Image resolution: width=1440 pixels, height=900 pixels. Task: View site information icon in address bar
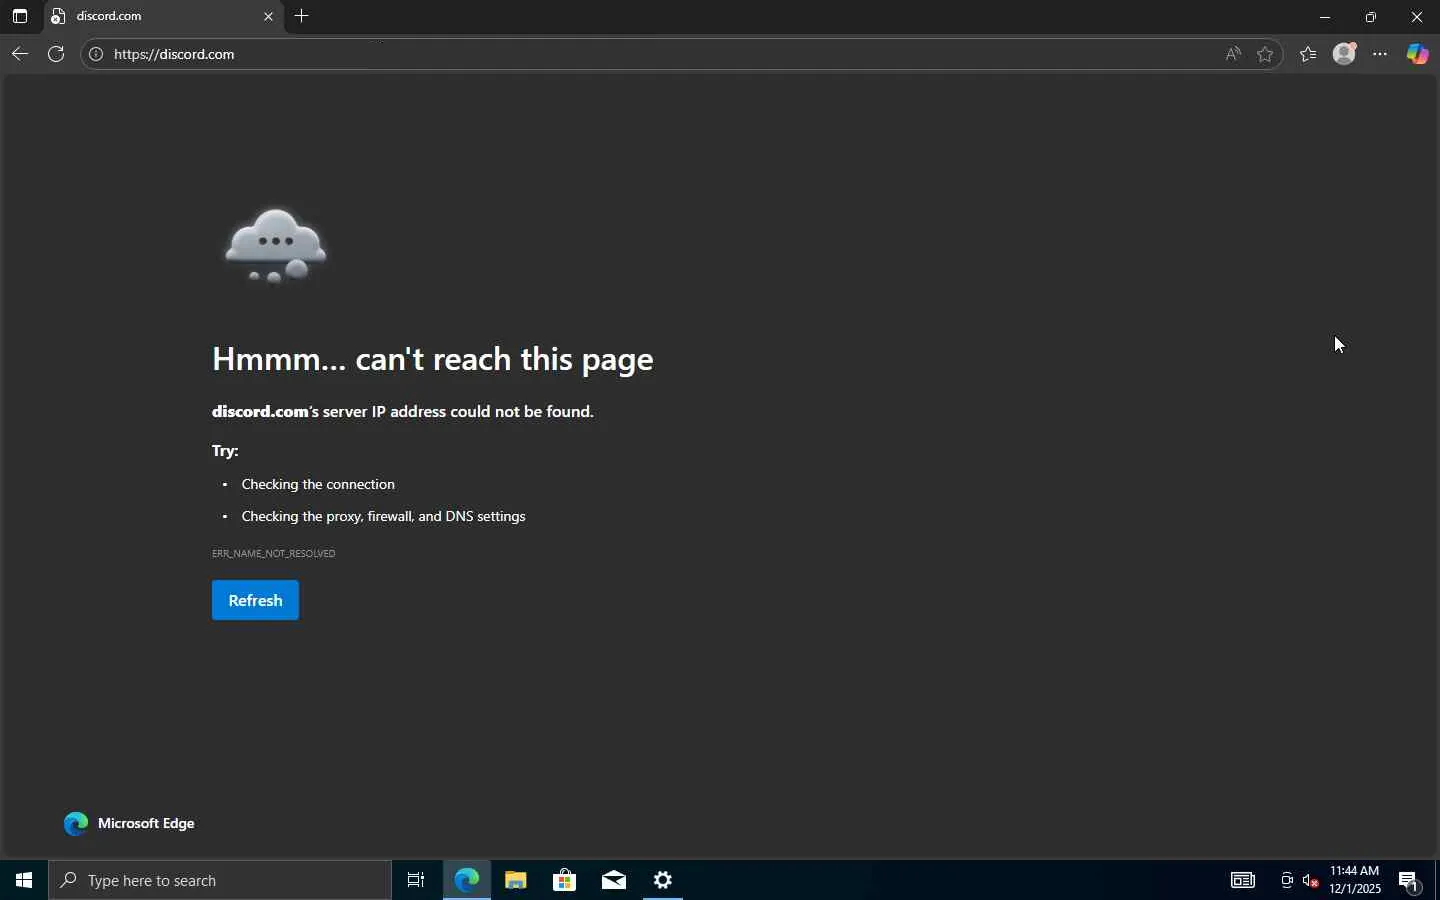coord(96,54)
